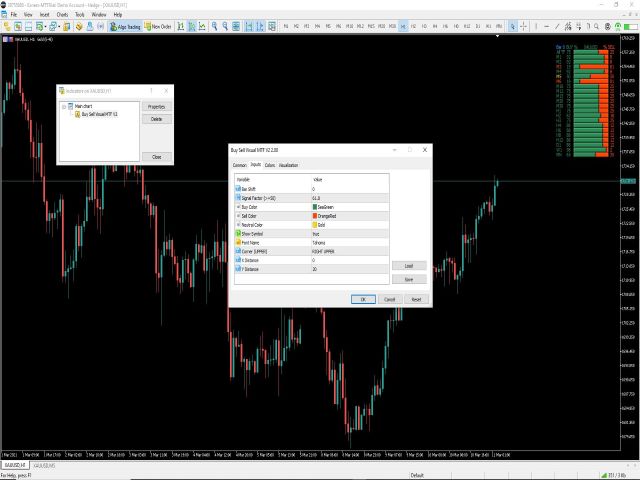Select the D1 timeframe button

tap(478, 27)
